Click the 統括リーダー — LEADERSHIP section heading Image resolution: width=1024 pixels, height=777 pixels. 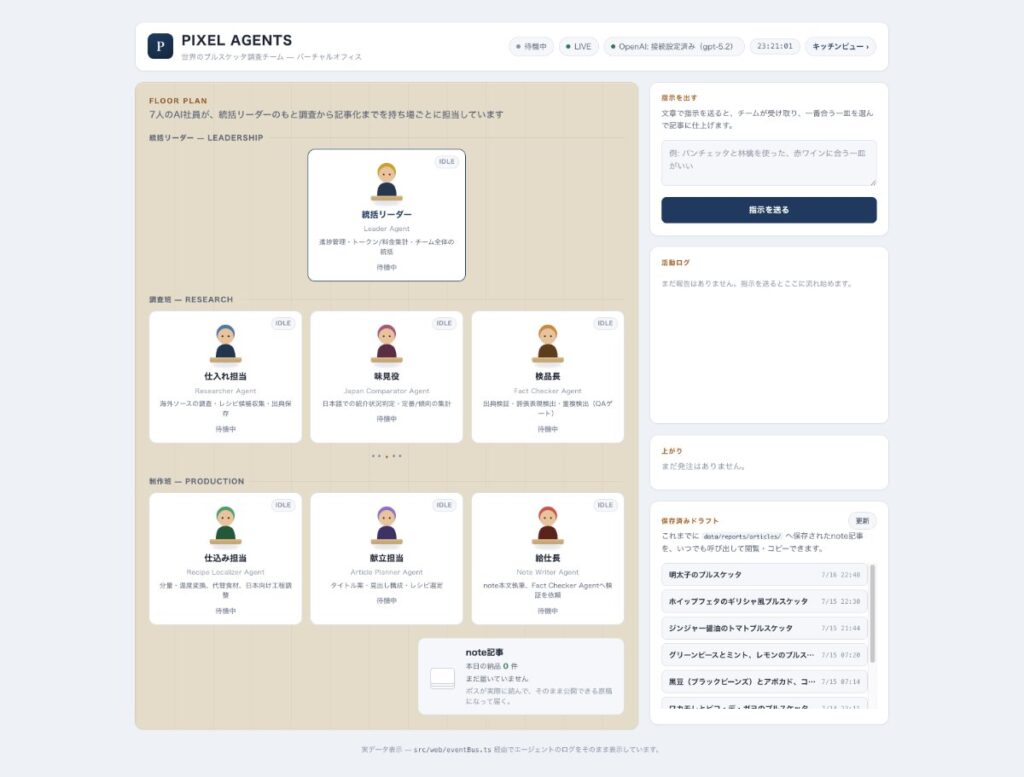[206, 138]
